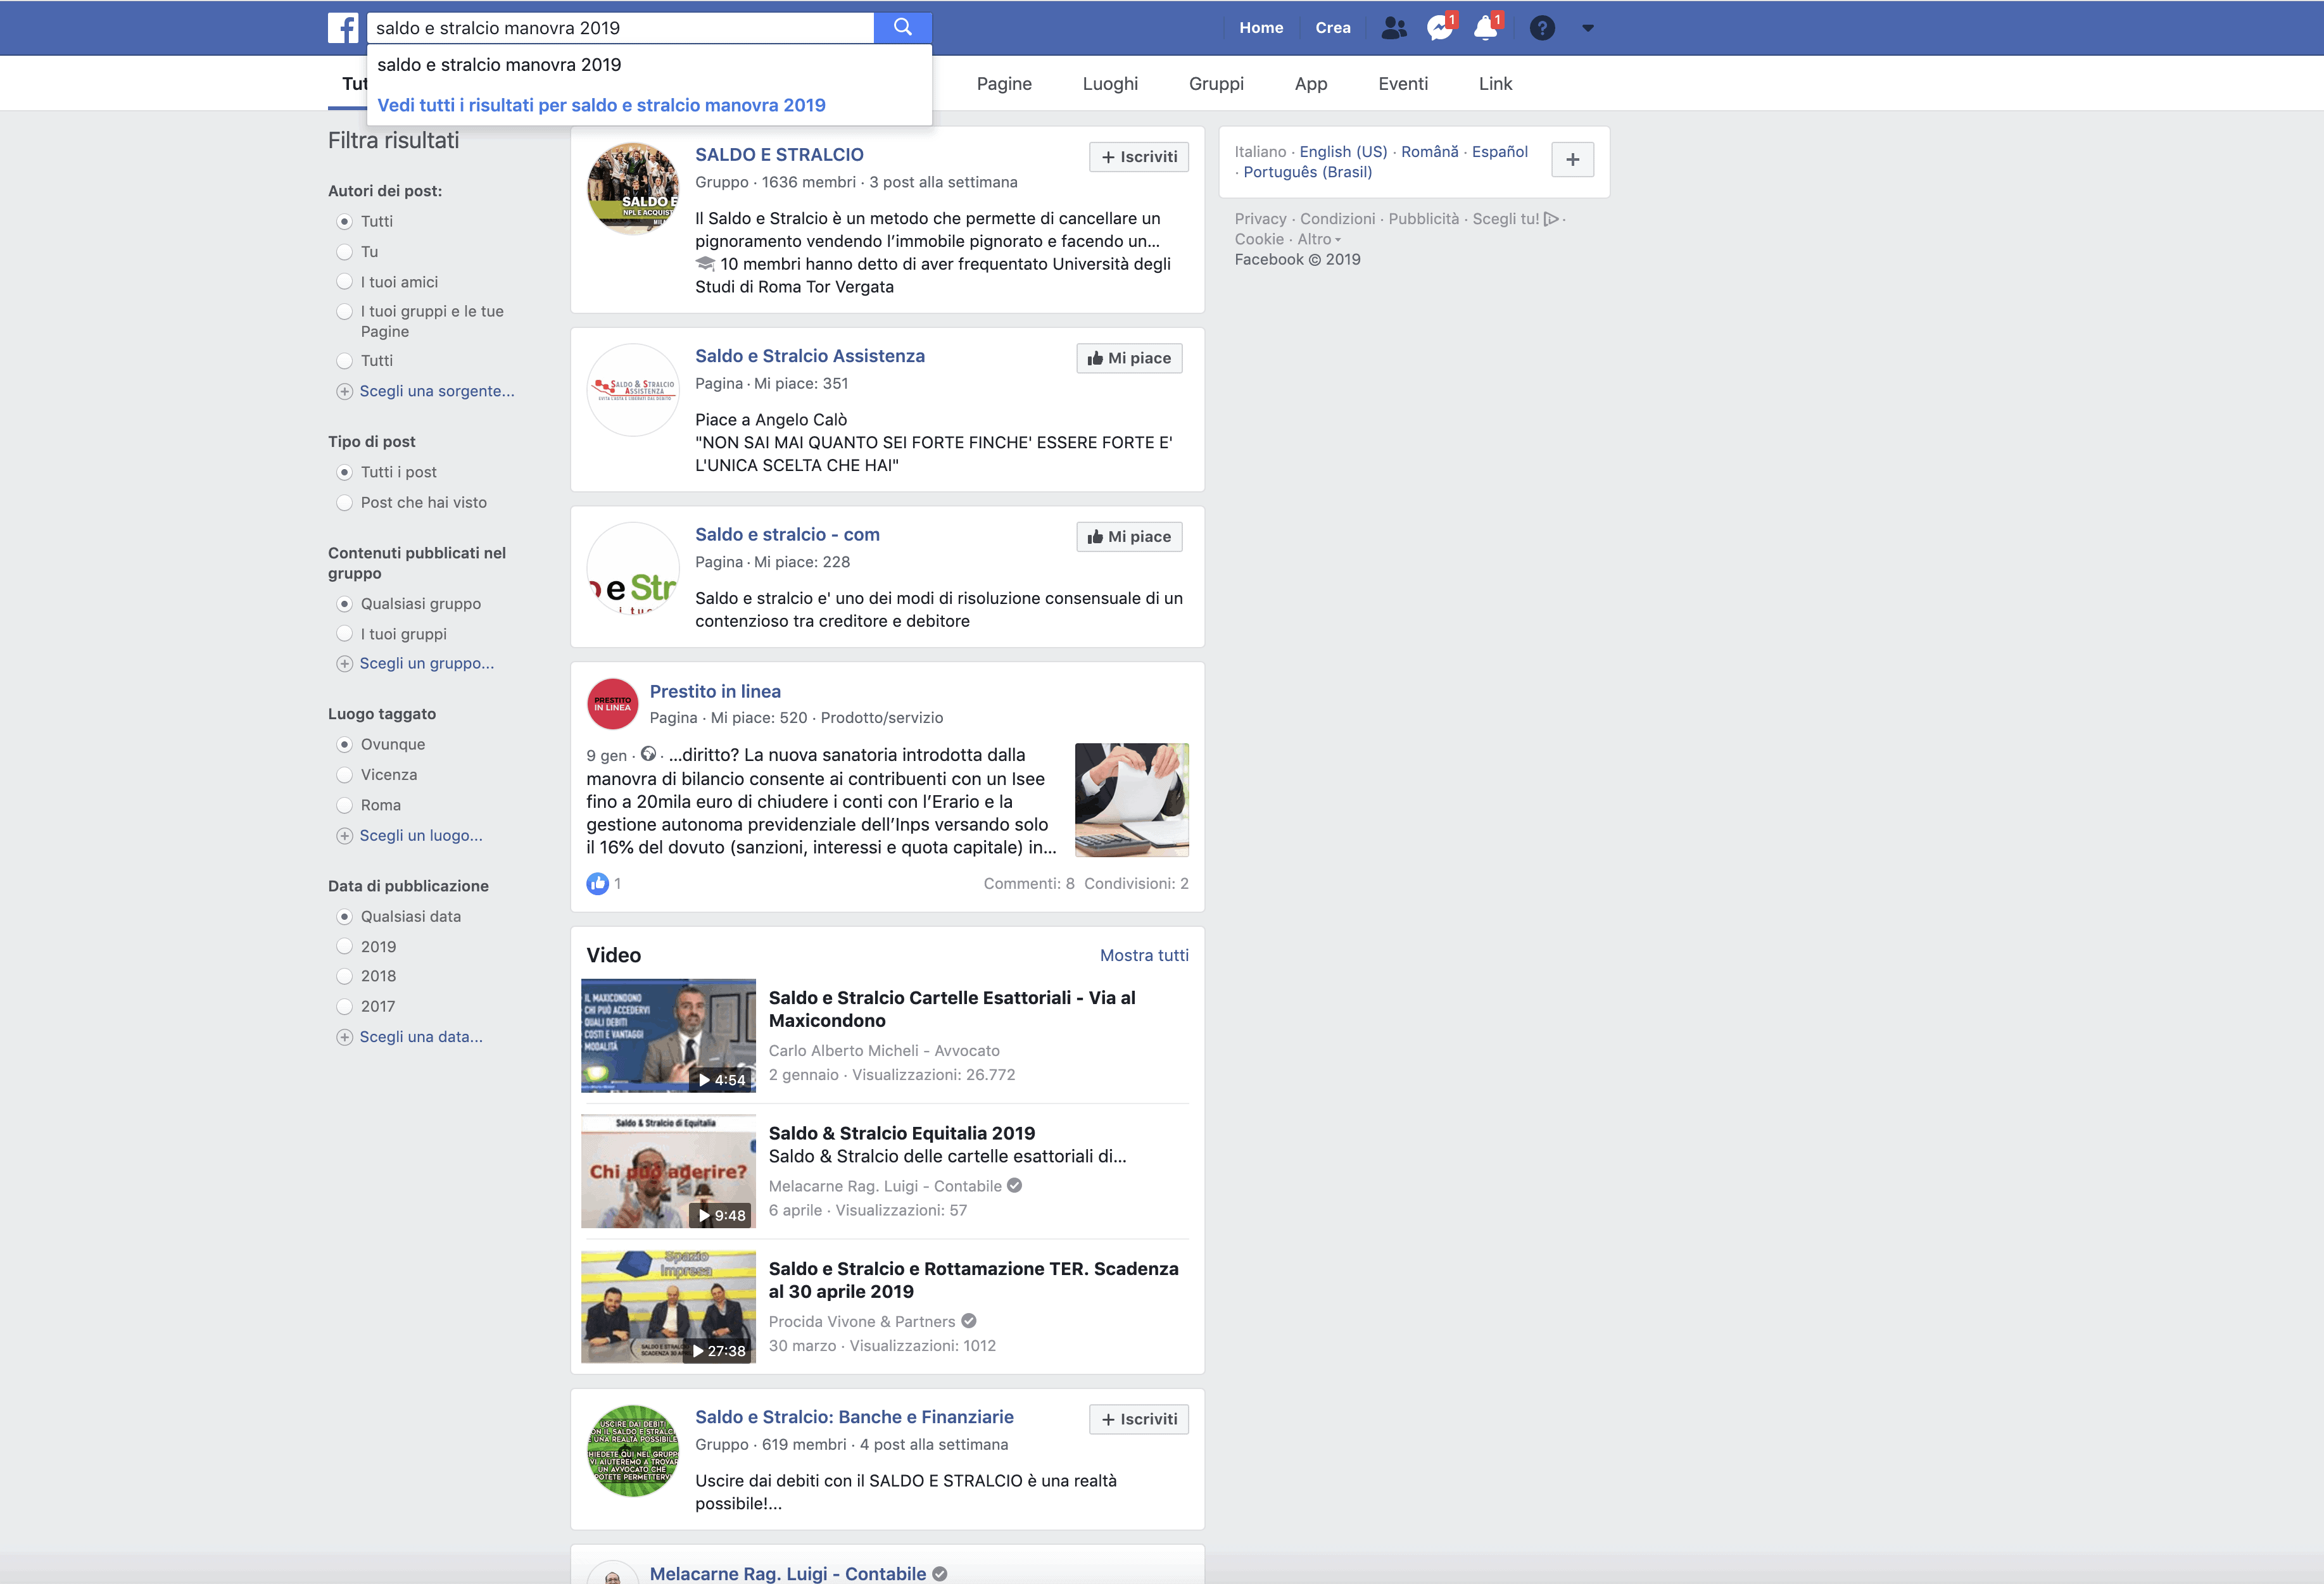This screenshot has width=2324, height=1584.
Task: Select 'Tu' under Autori dei post
Action: (344, 252)
